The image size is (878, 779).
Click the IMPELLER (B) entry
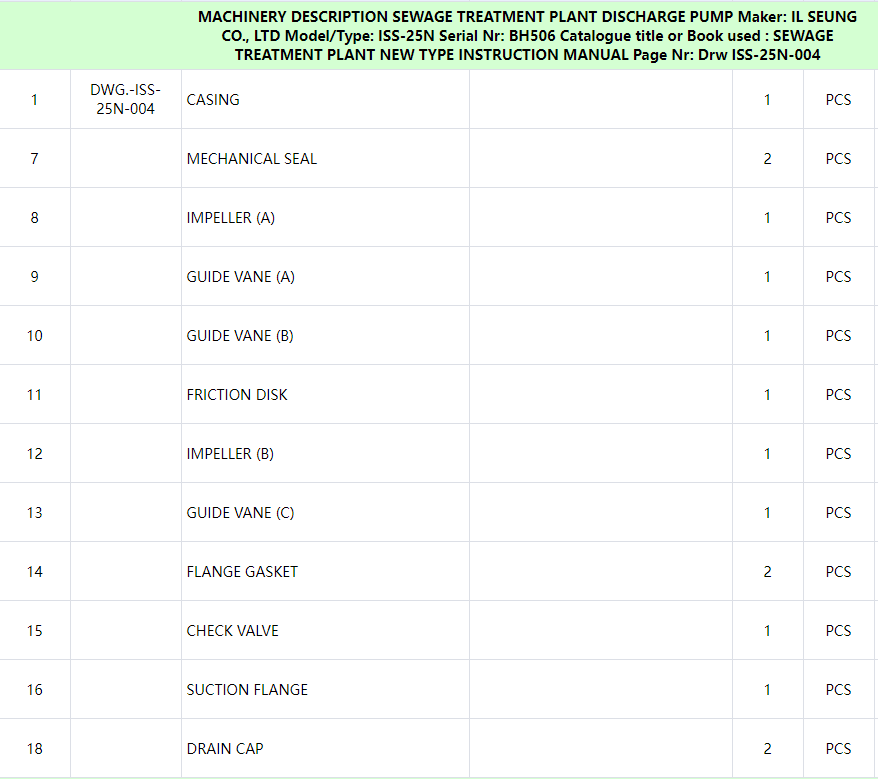230,454
